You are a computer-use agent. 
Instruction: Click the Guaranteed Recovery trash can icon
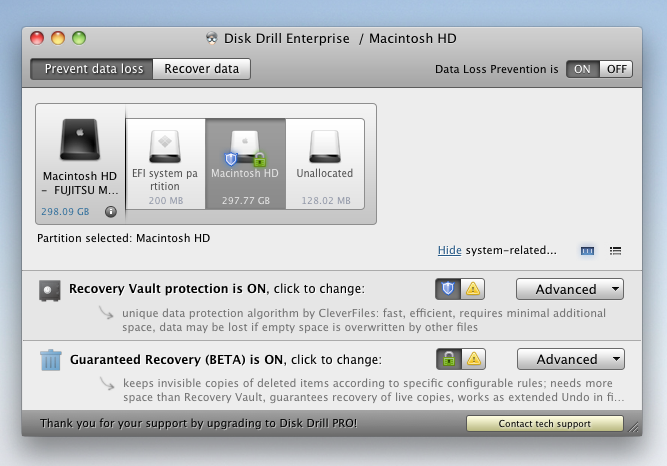point(51,360)
